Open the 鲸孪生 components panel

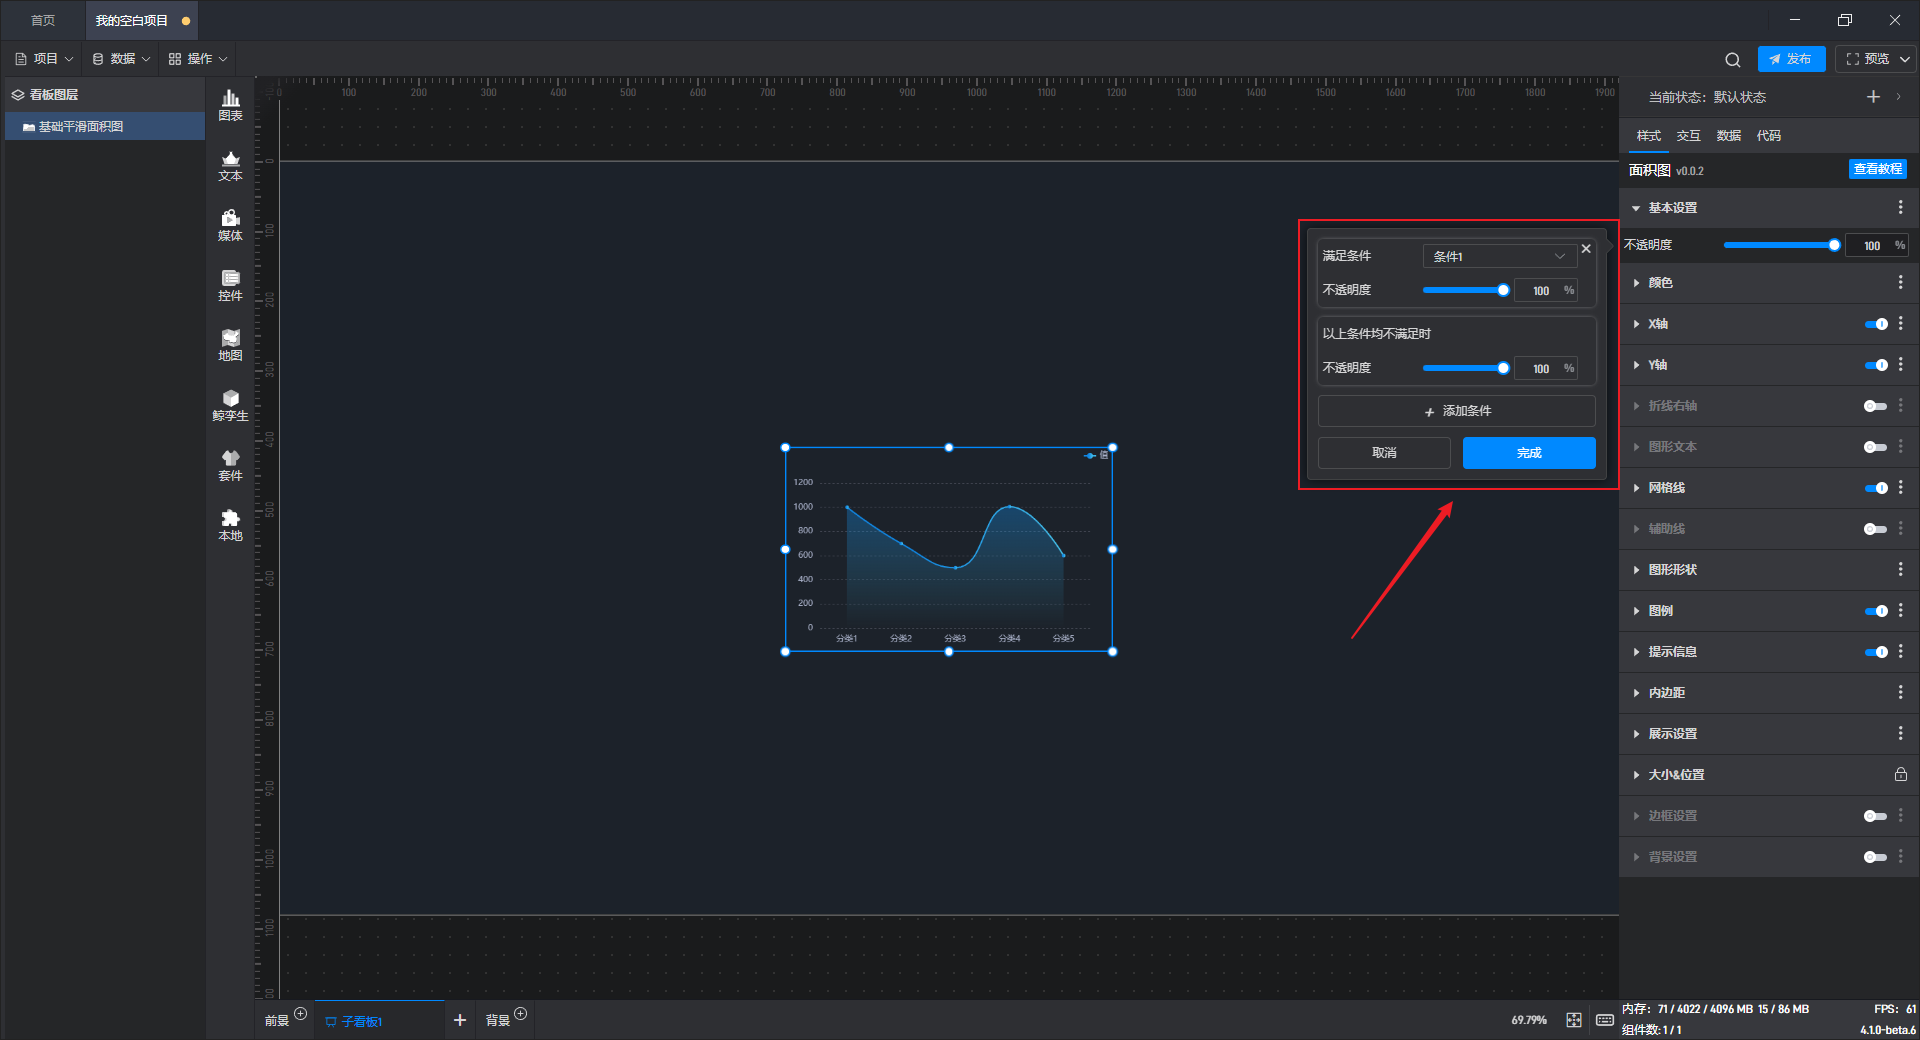click(x=230, y=405)
